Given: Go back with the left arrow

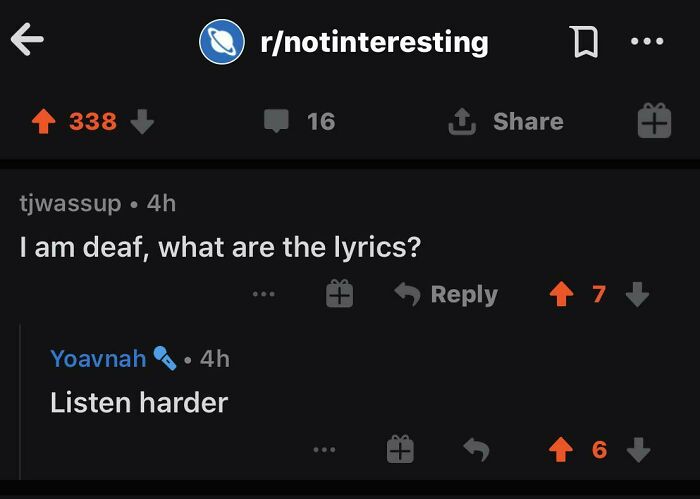Looking at the screenshot, I should click(x=27, y=41).
